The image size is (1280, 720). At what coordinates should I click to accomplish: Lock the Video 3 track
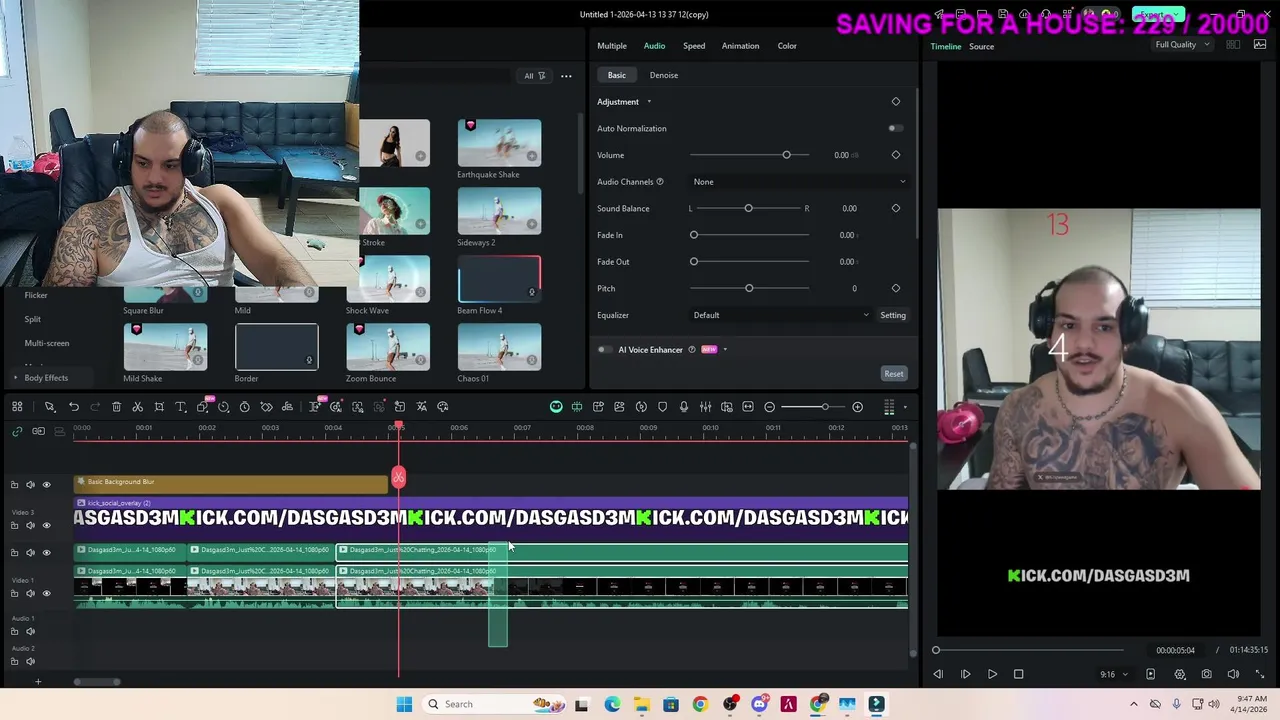pos(15,525)
